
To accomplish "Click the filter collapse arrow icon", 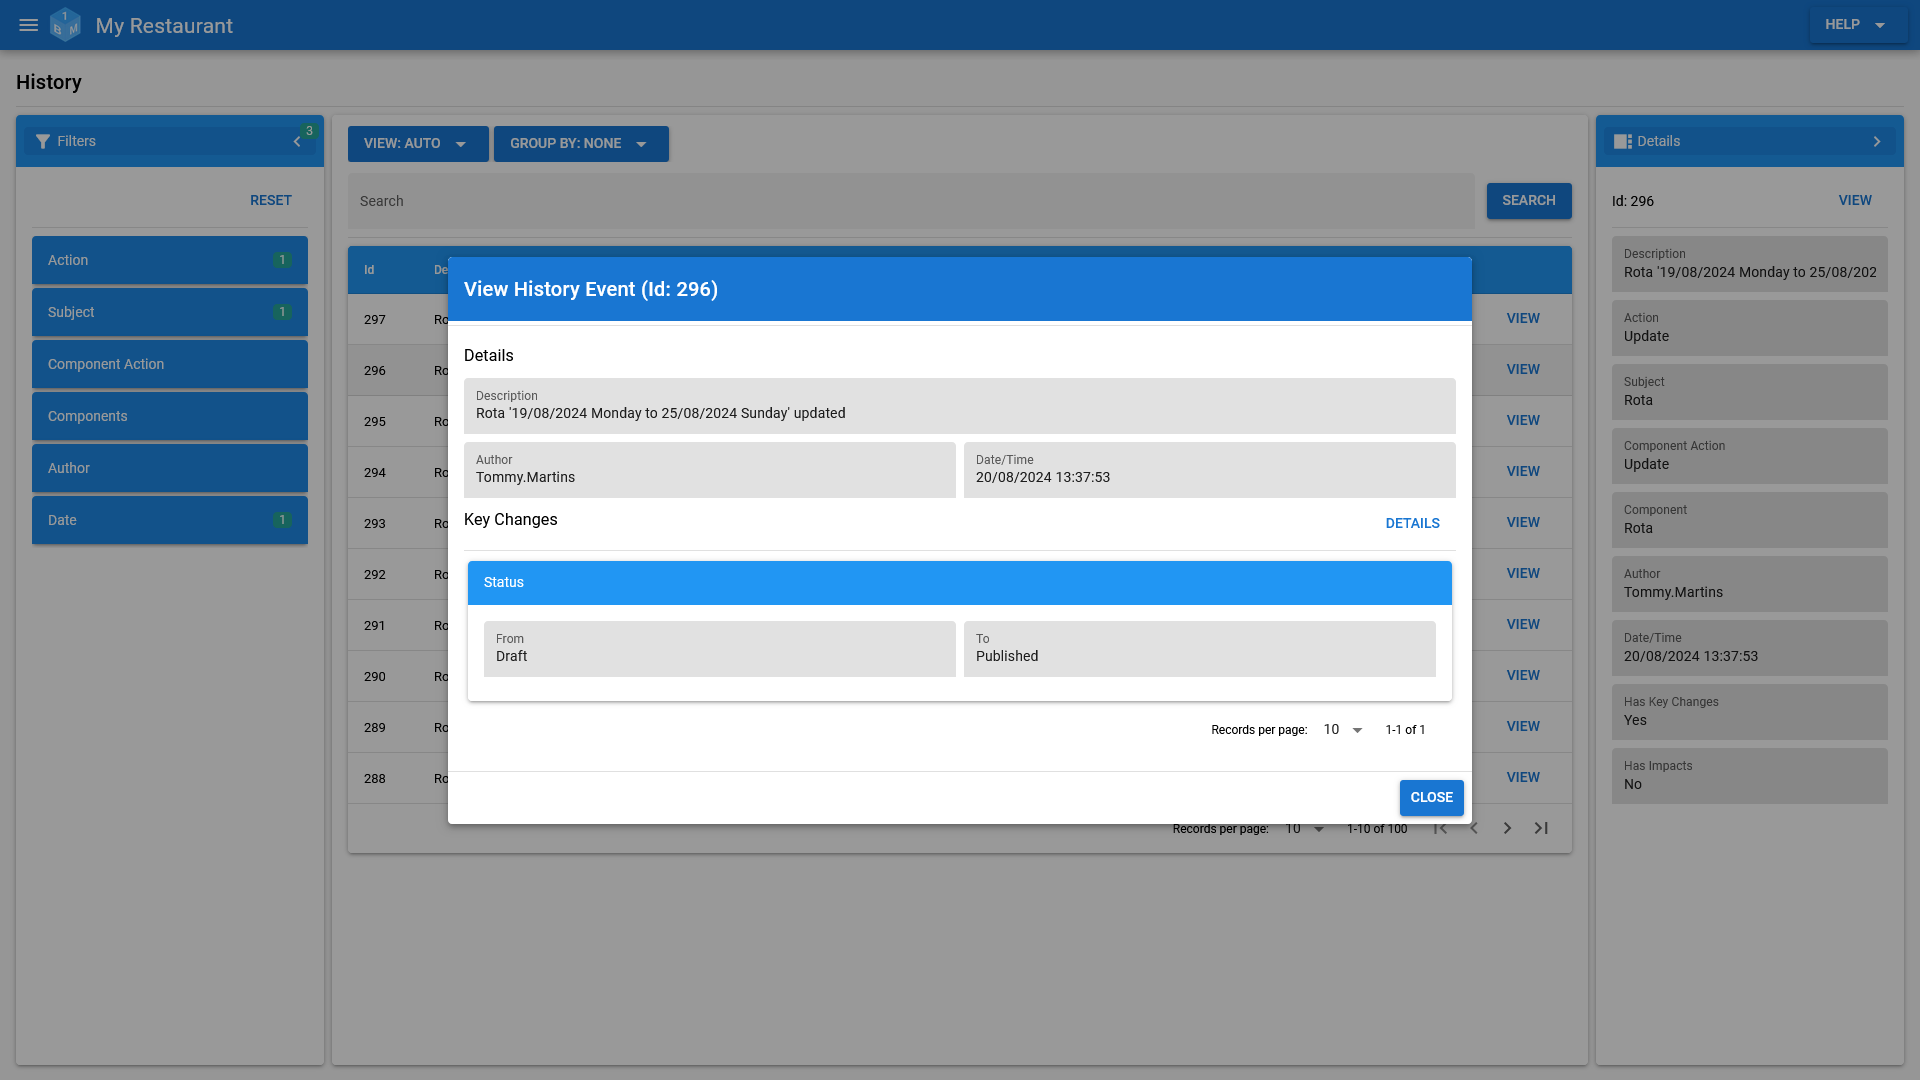I will click(297, 141).
